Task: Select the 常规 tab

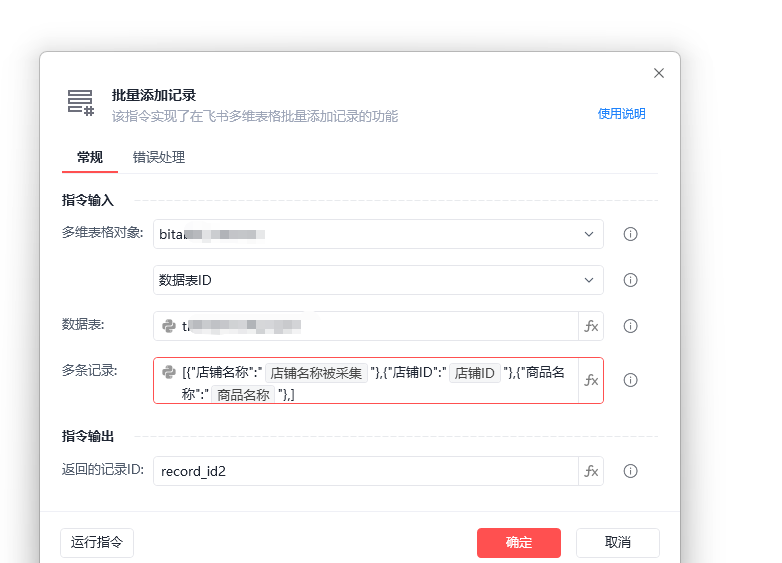Action: coord(90,158)
